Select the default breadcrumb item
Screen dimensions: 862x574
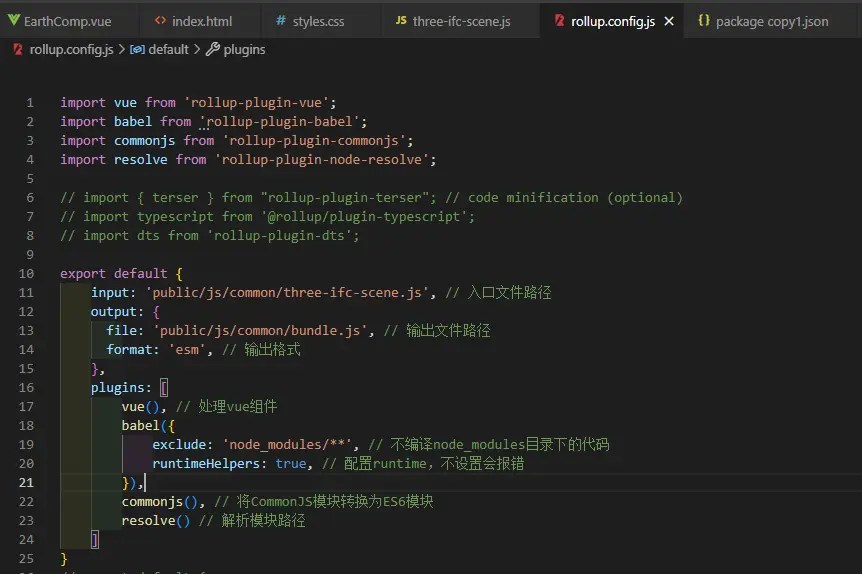[168, 49]
